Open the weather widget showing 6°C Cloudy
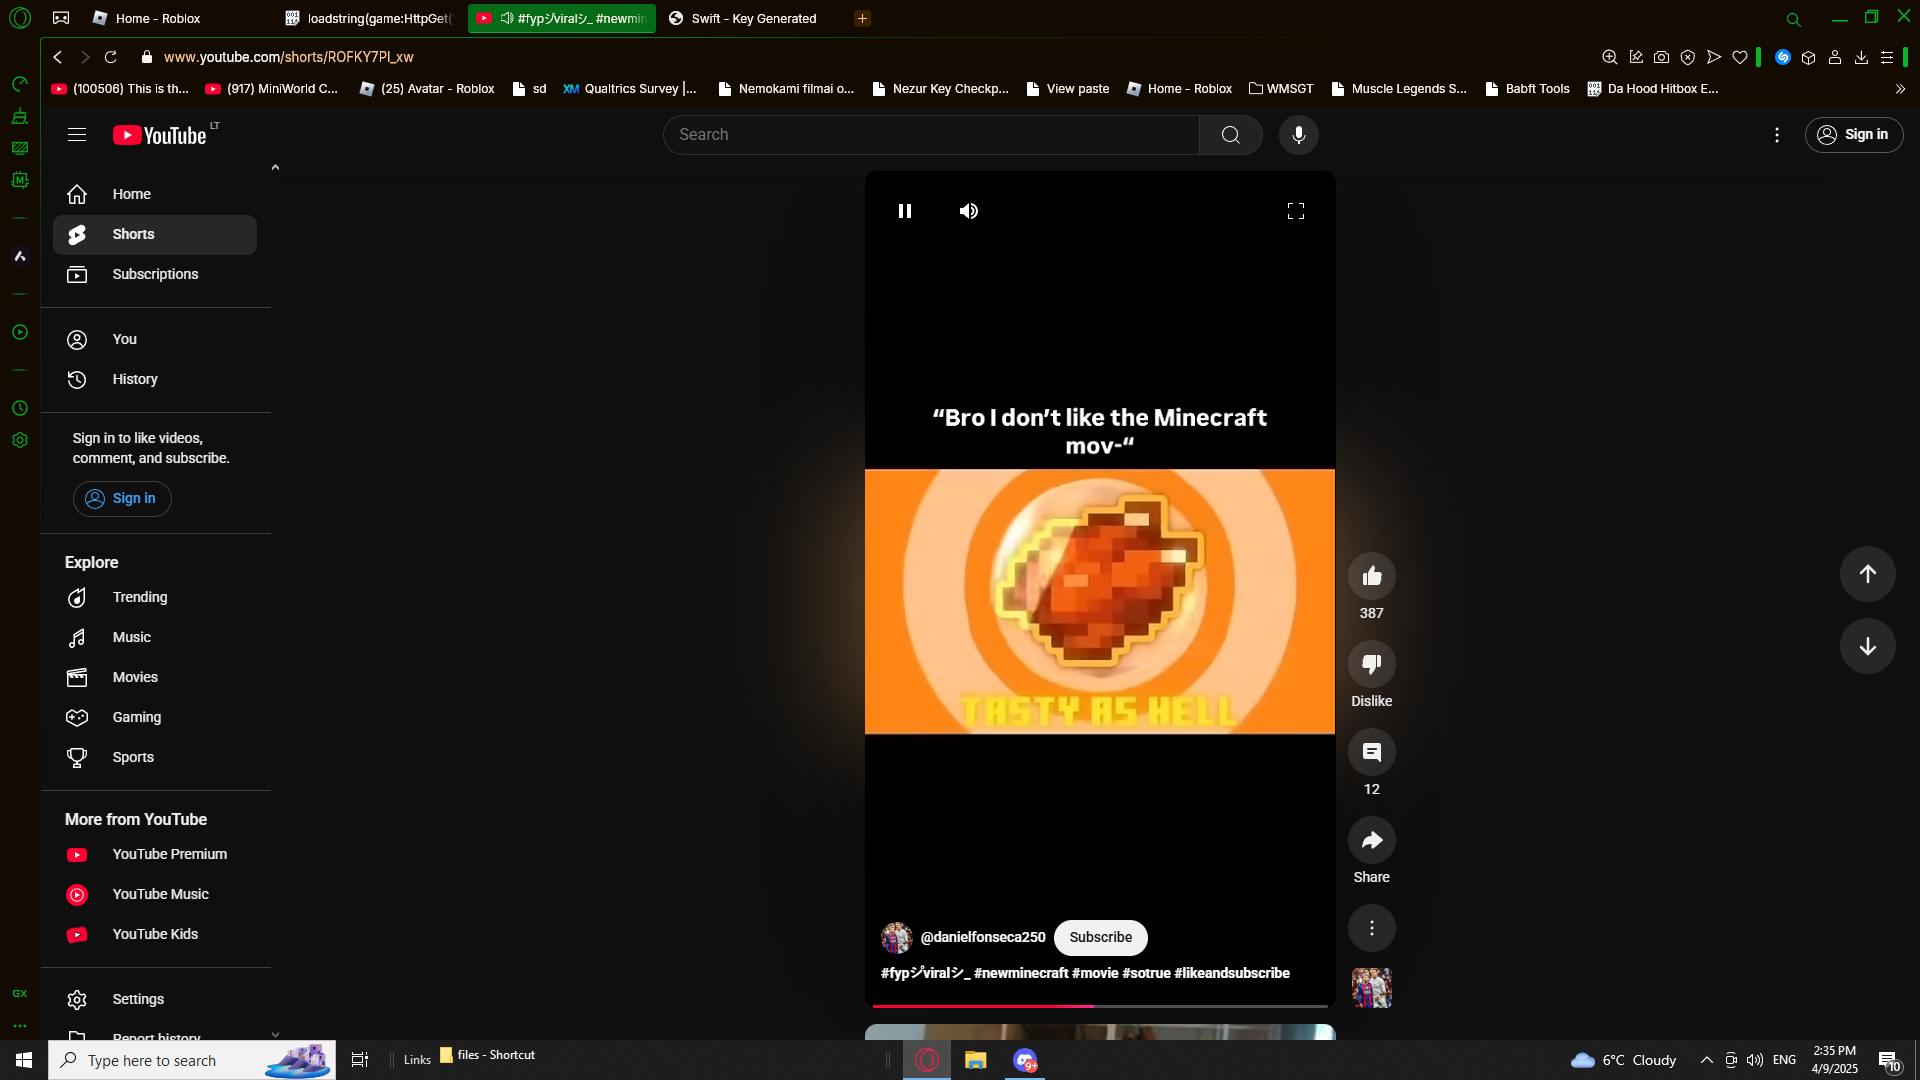1920x1080 pixels. point(1624,1060)
